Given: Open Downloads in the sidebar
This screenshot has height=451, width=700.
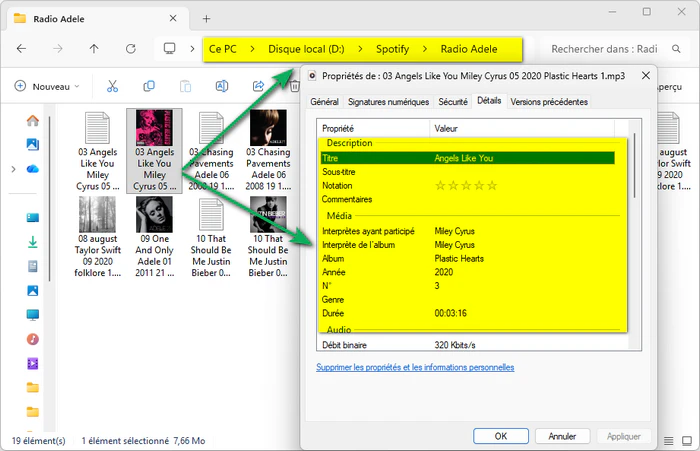Looking at the screenshot, I should pyautogui.click(x=33, y=242).
